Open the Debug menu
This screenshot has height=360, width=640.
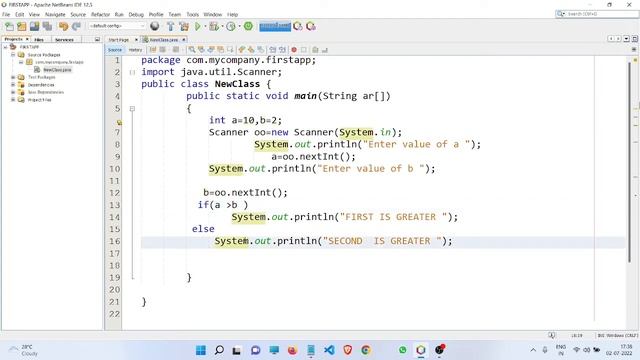[136, 14]
